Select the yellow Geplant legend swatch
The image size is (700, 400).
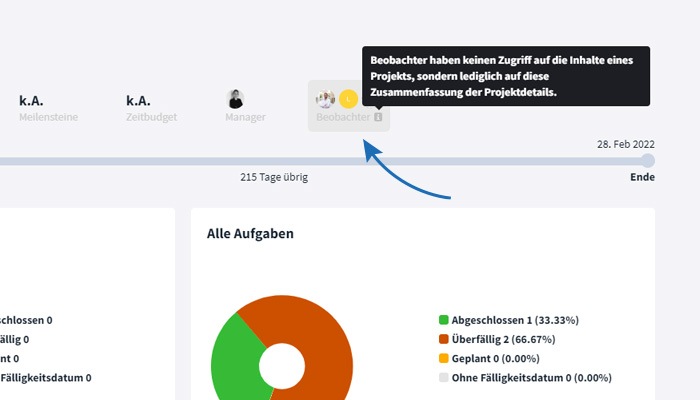point(443,358)
